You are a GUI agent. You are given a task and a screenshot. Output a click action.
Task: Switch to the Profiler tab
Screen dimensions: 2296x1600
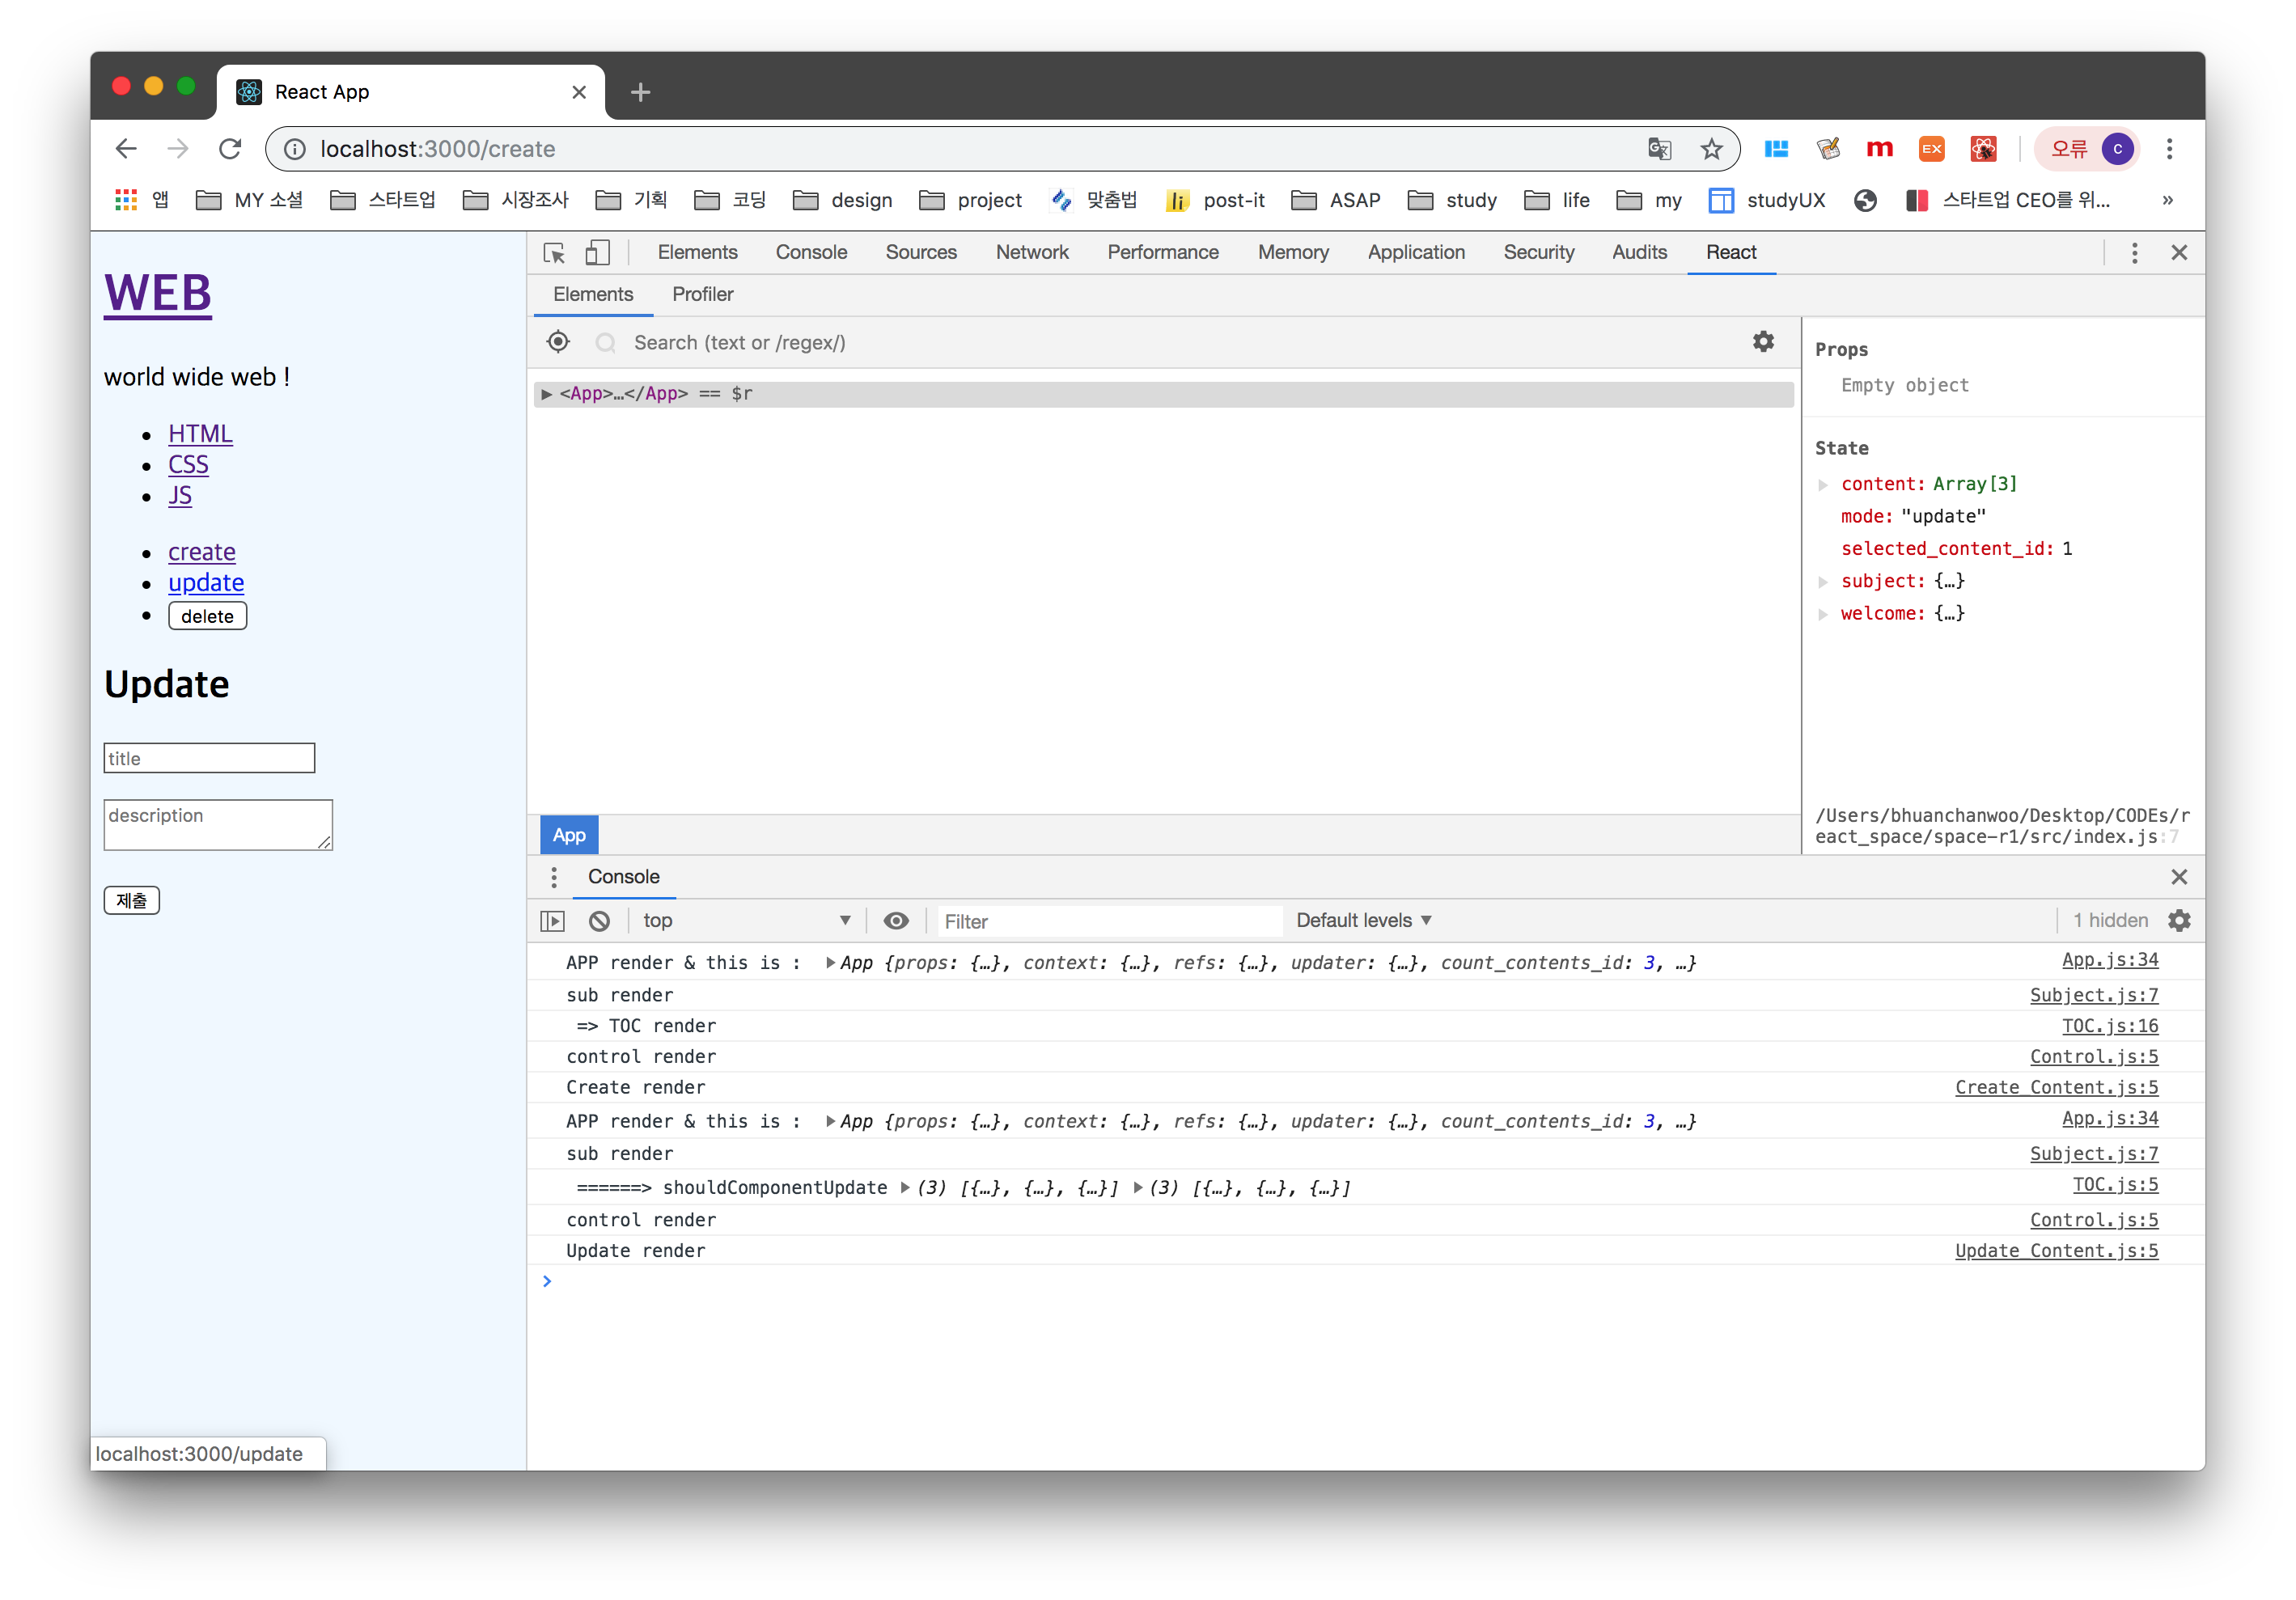click(x=702, y=295)
